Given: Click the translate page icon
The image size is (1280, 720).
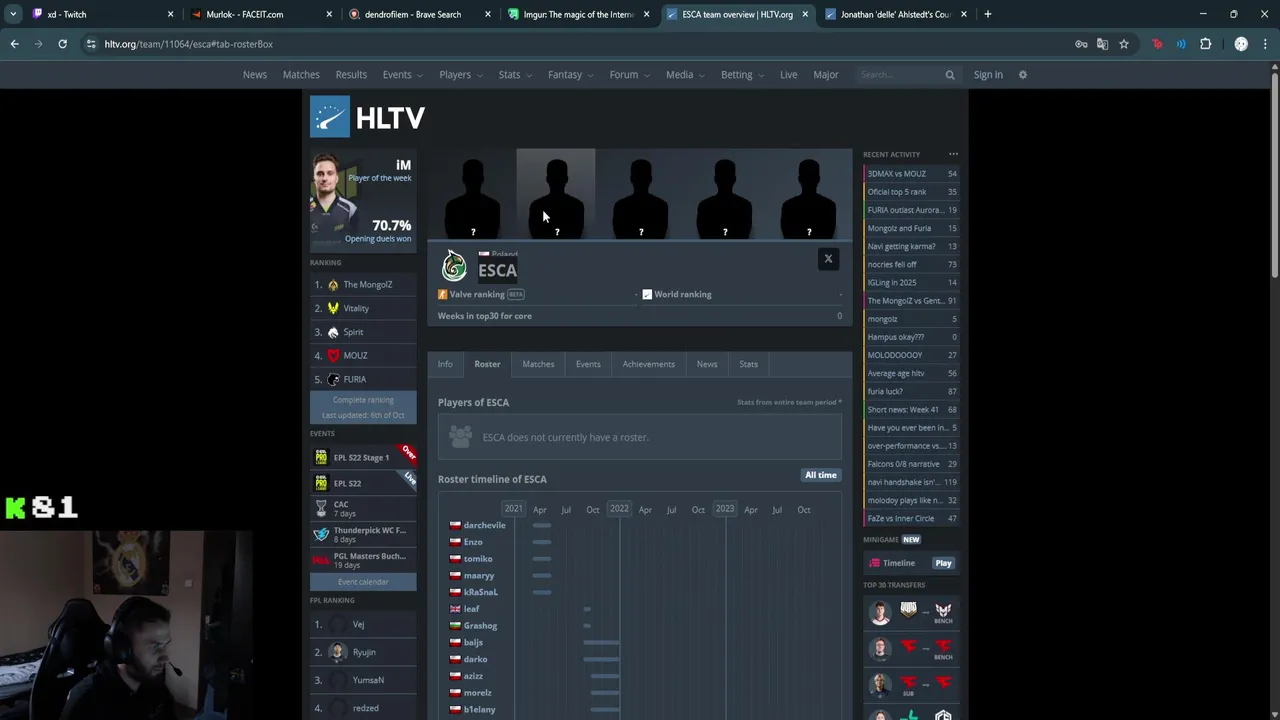Looking at the screenshot, I should pyautogui.click(x=1102, y=44).
